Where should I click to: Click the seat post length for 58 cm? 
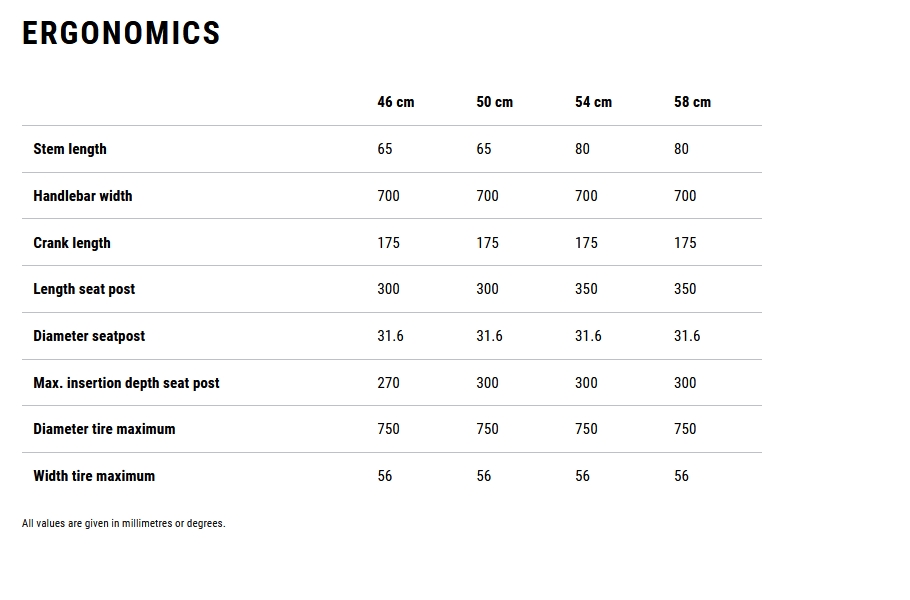click(685, 289)
